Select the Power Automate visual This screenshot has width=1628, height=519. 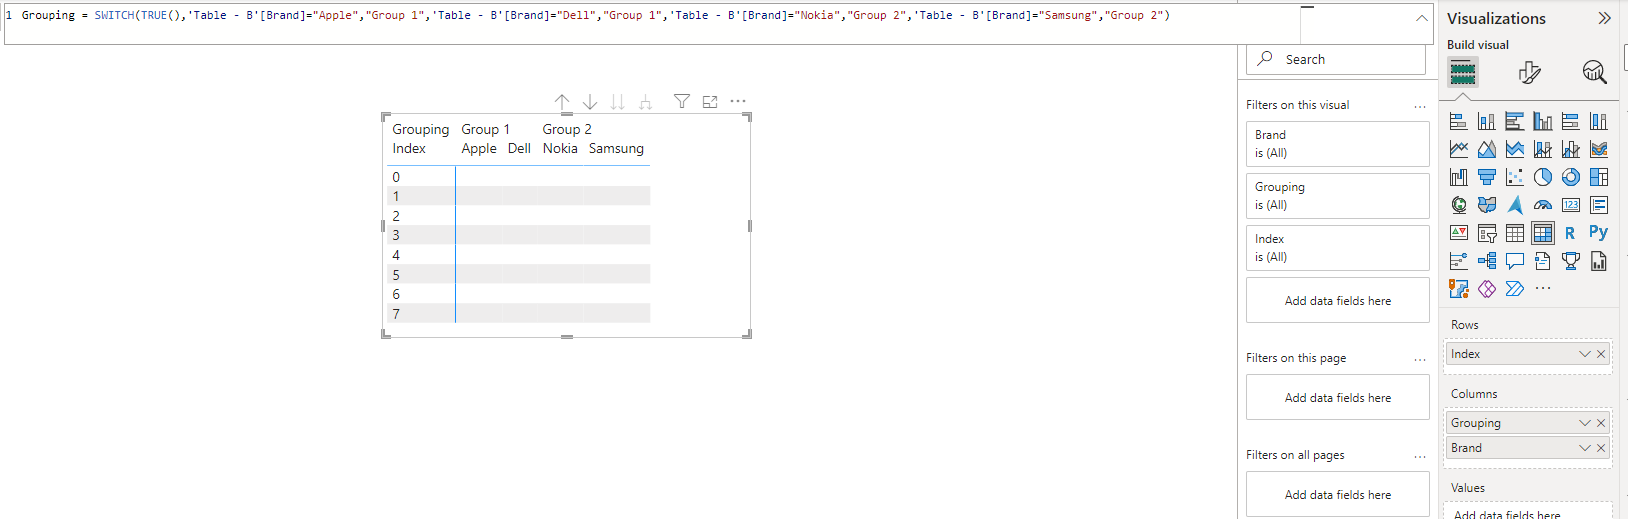[x=1515, y=289]
